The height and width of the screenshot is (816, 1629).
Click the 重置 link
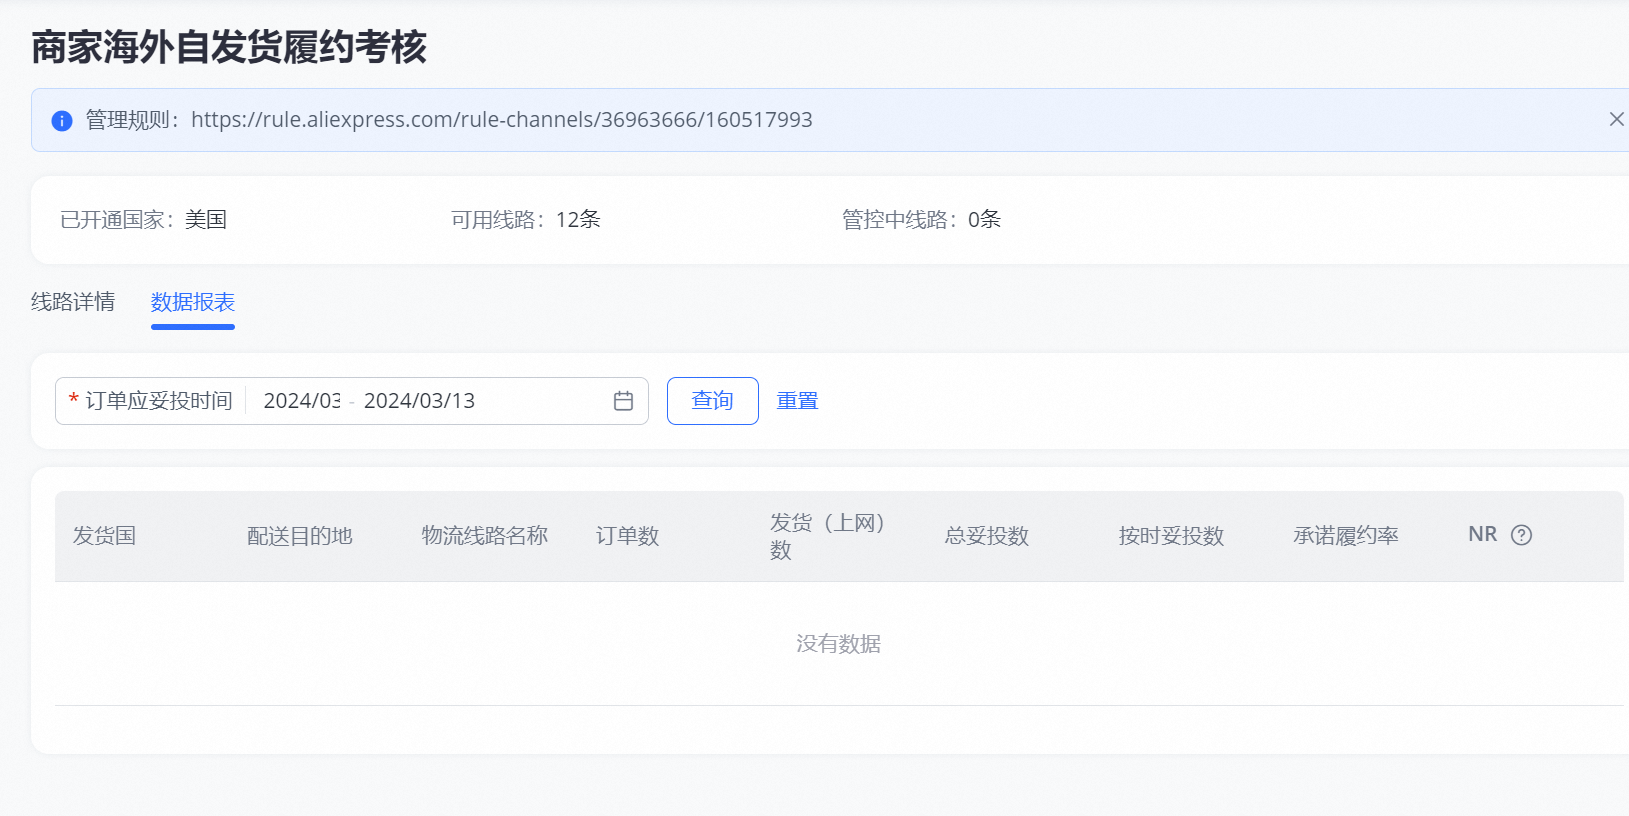pyautogui.click(x=797, y=401)
